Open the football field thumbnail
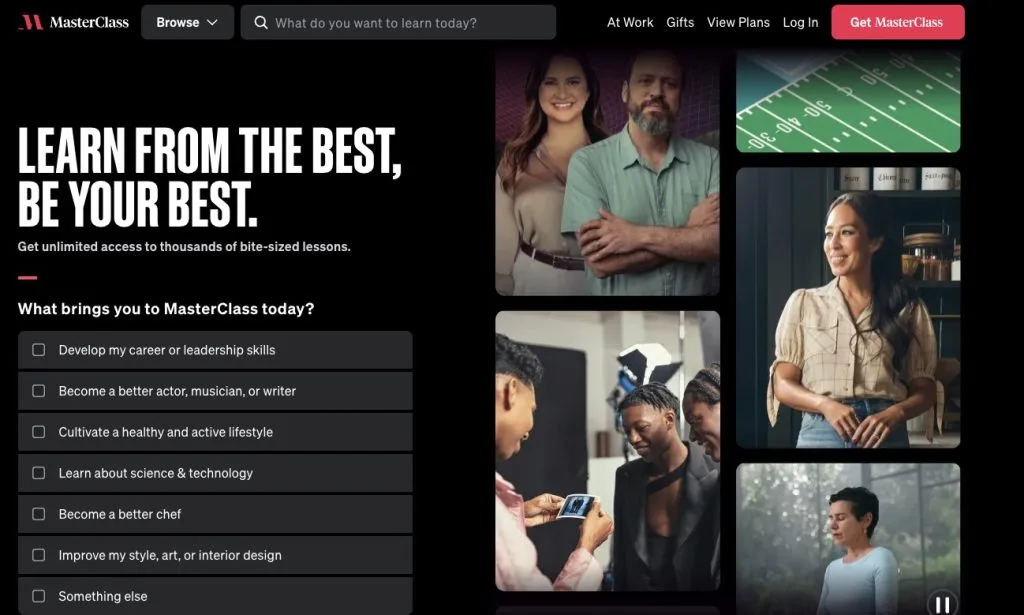 tap(848, 102)
